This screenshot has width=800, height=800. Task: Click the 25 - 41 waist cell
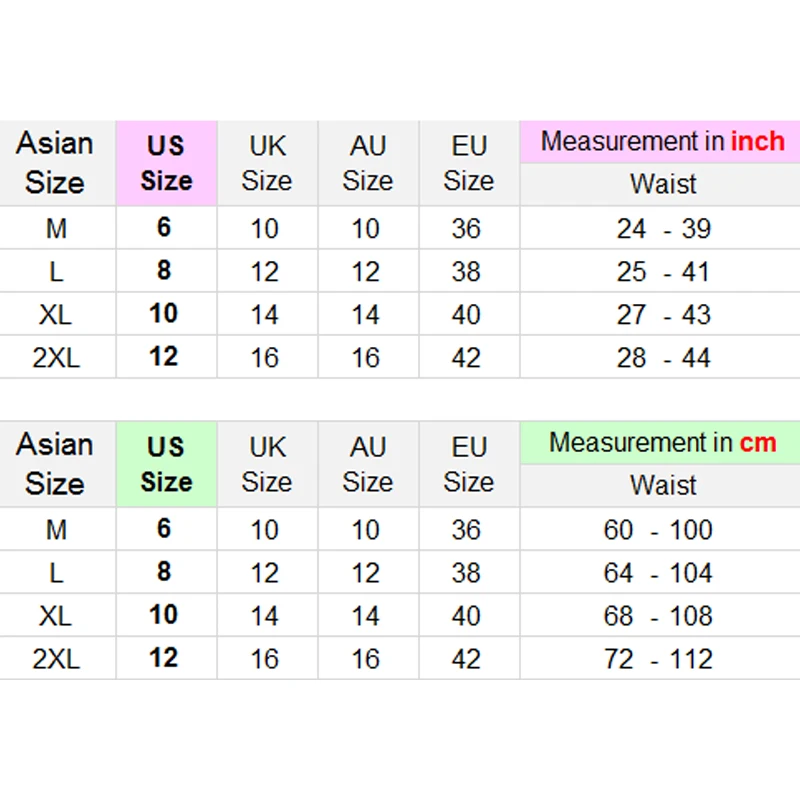(662, 272)
